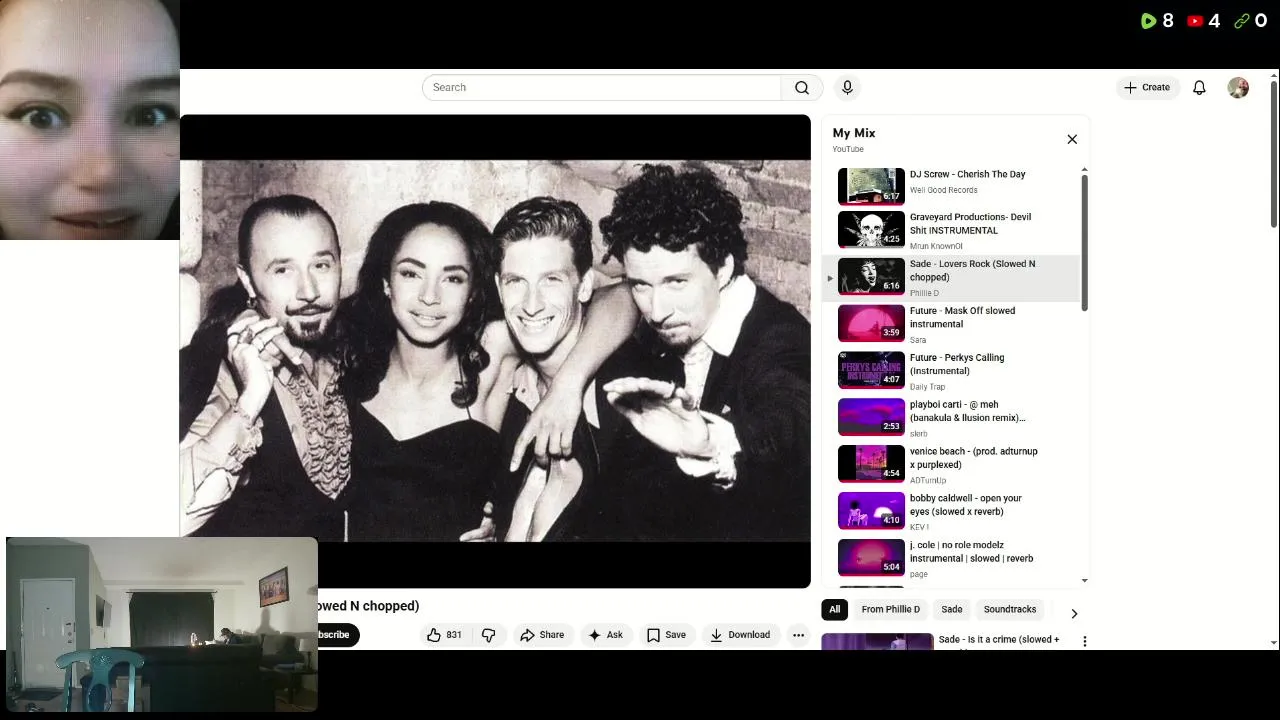Play venice beach prod. adturnup track

click(974, 458)
